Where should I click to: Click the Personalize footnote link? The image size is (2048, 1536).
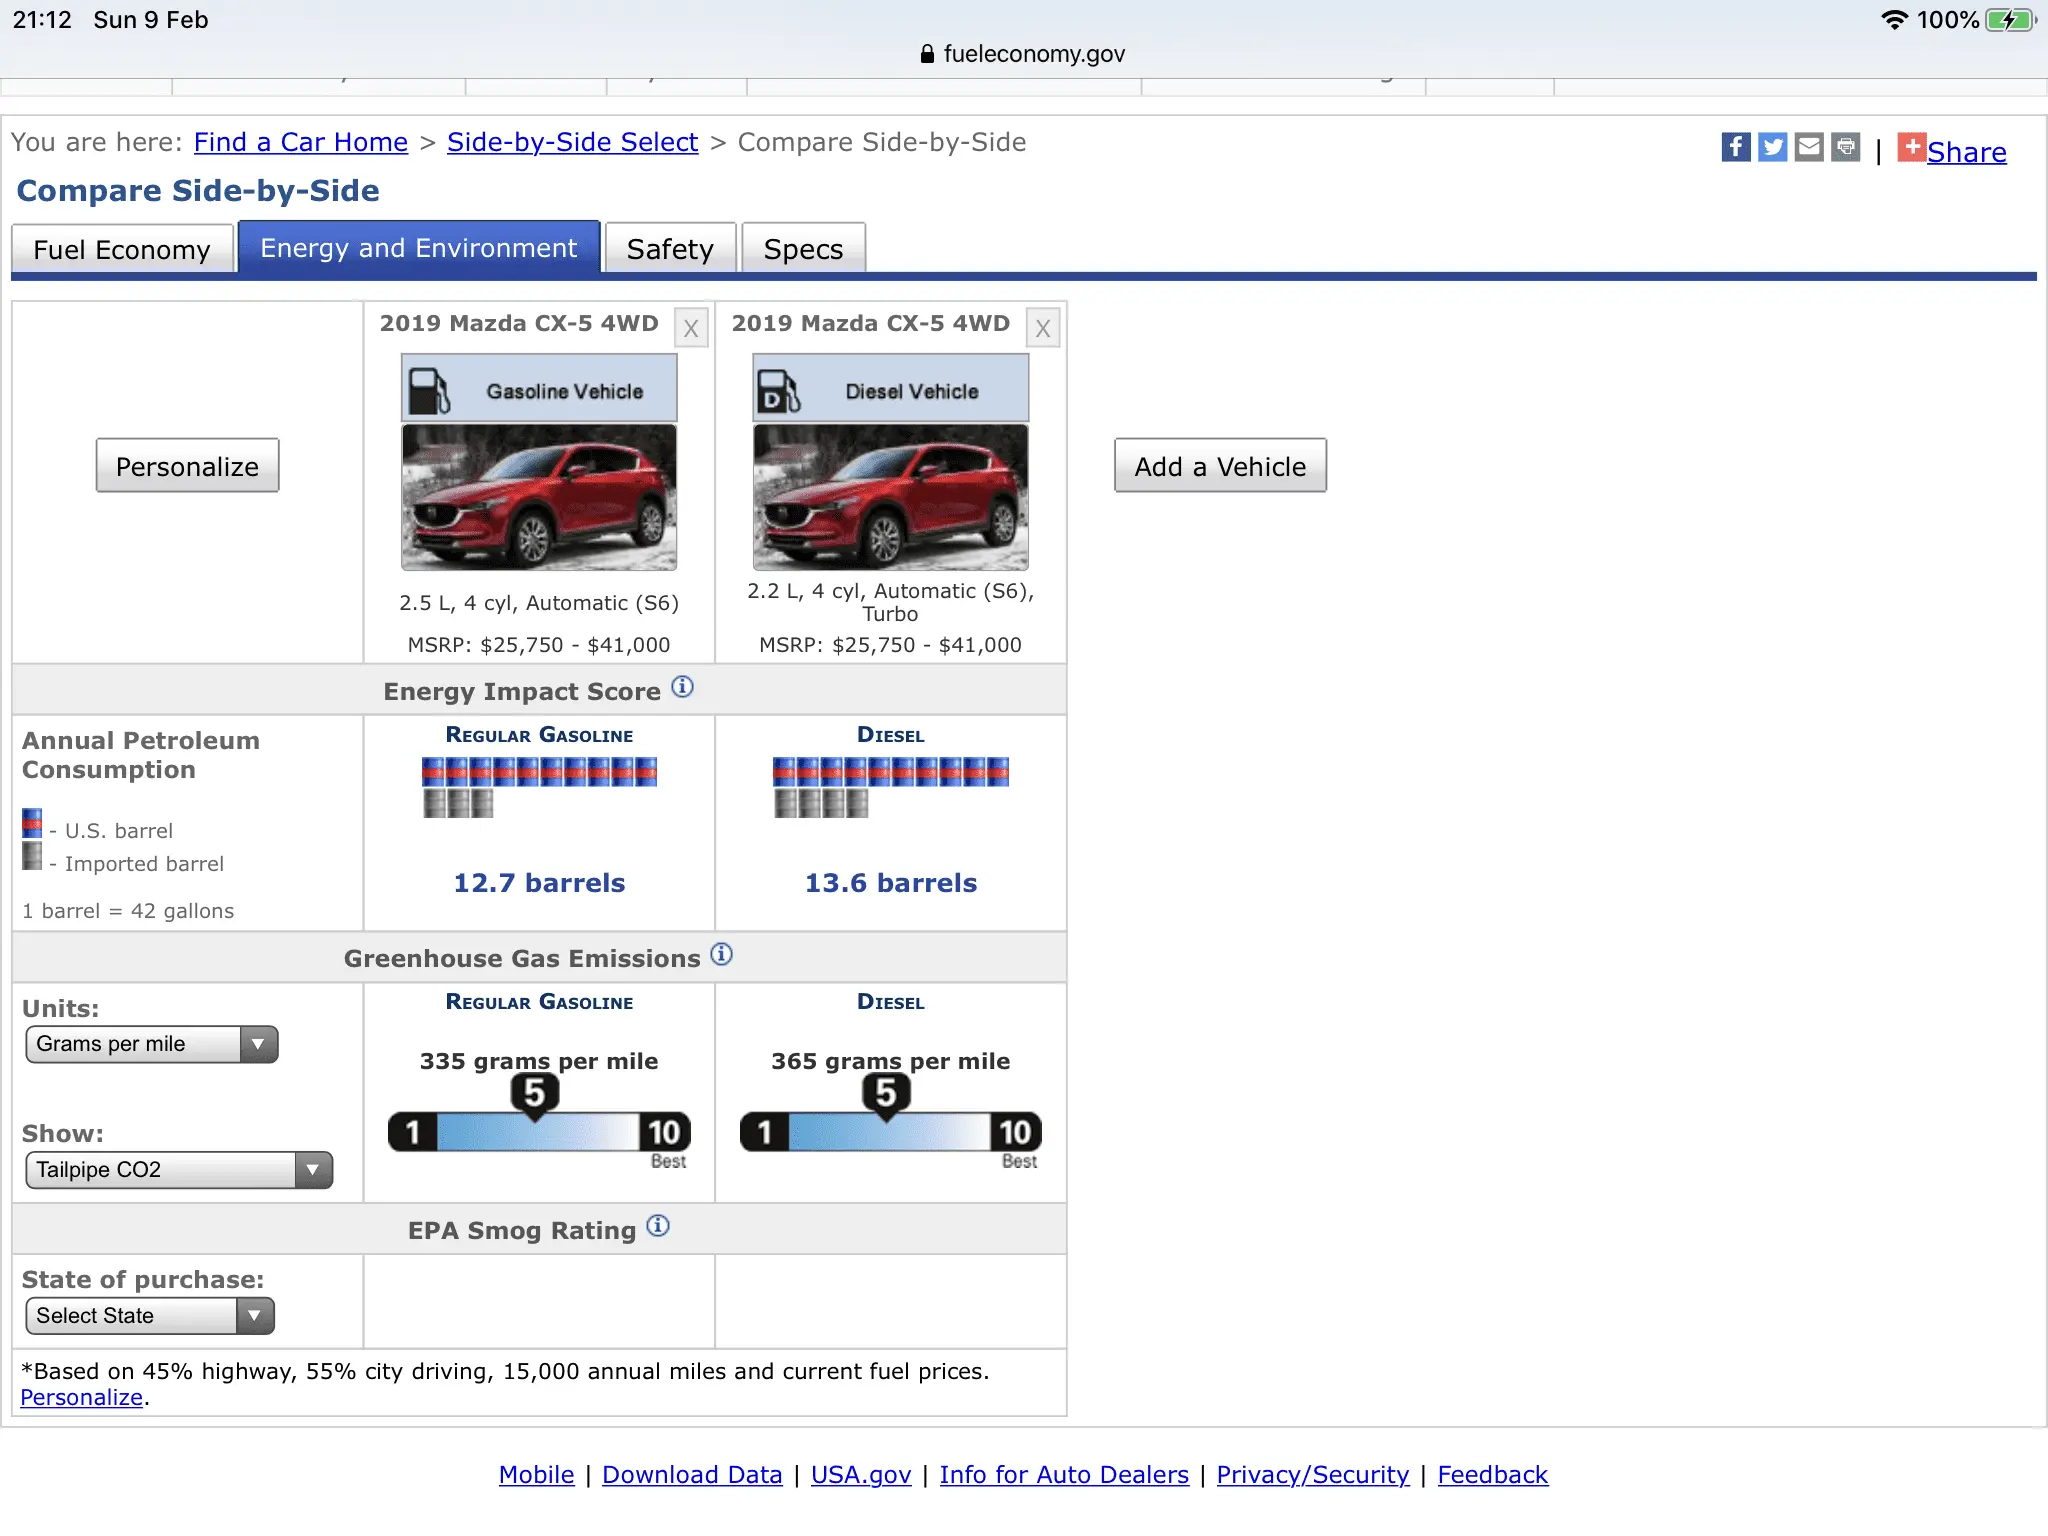tap(81, 1397)
